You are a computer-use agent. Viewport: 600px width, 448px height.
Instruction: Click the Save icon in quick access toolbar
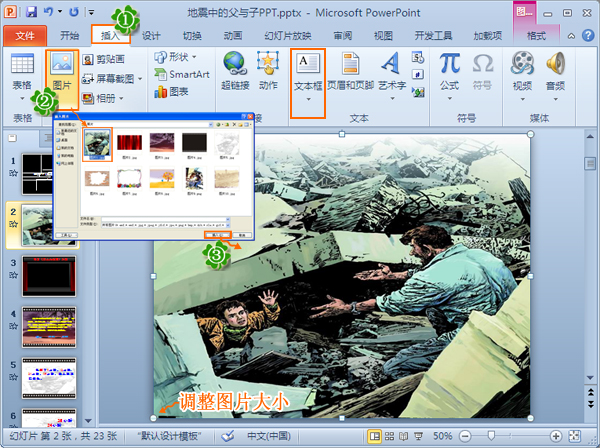[31, 12]
